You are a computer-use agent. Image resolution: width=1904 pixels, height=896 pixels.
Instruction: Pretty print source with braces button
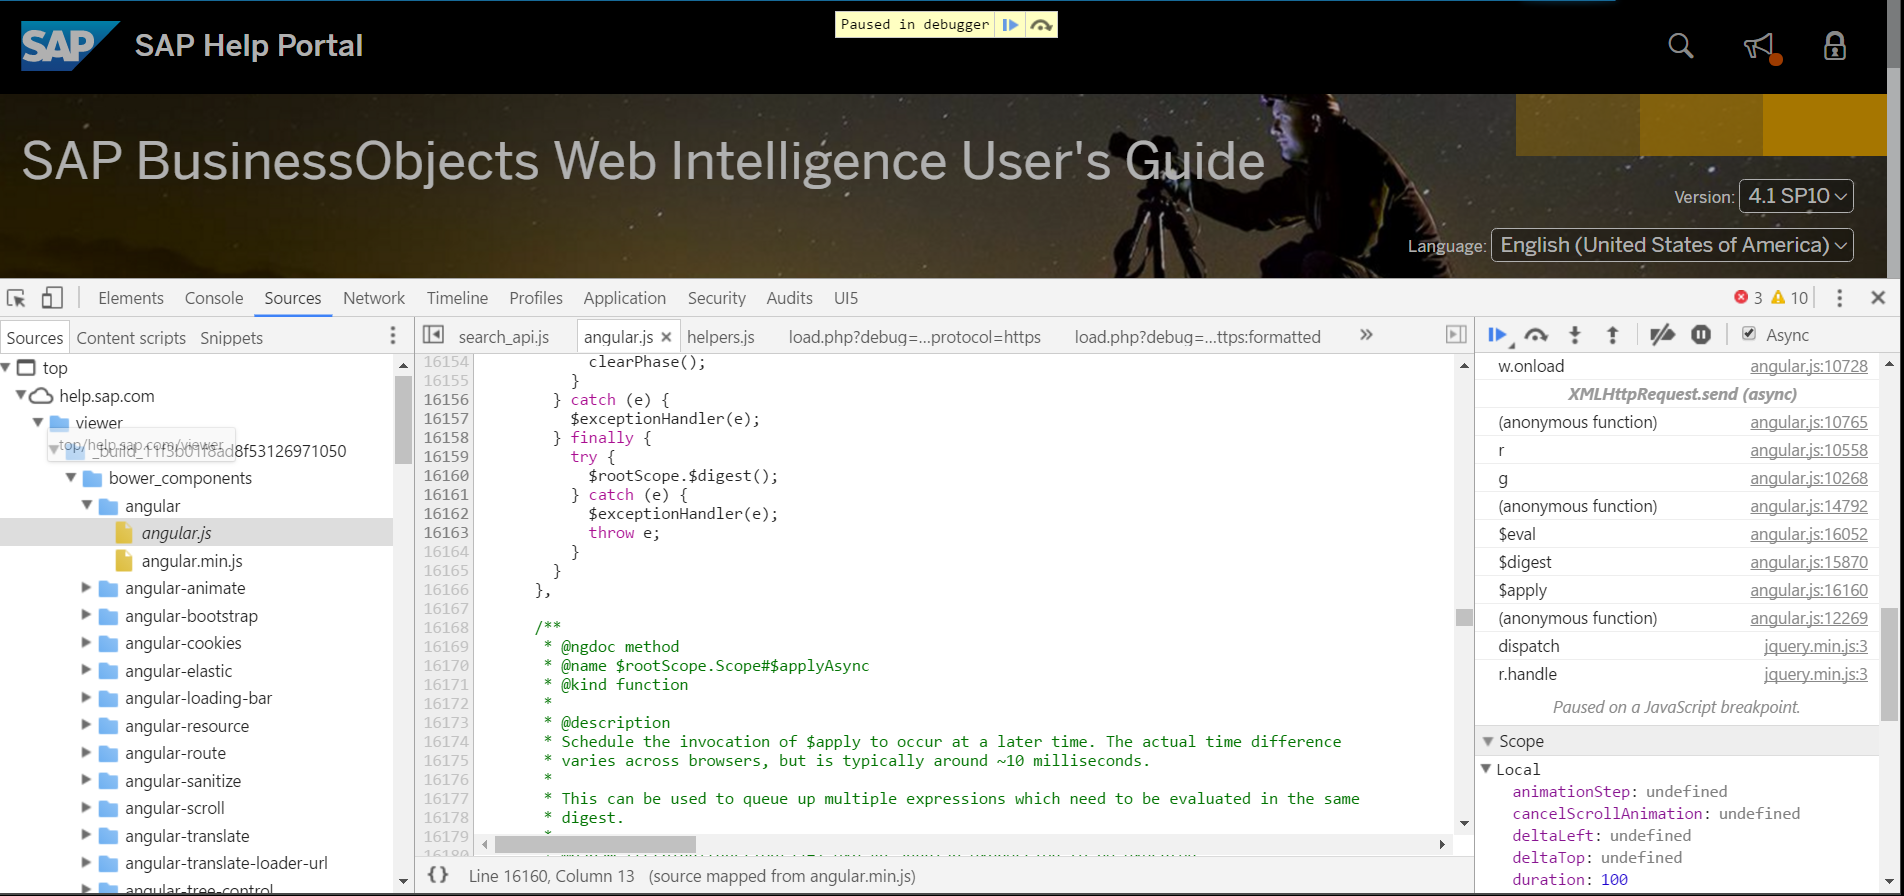click(438, 875)
